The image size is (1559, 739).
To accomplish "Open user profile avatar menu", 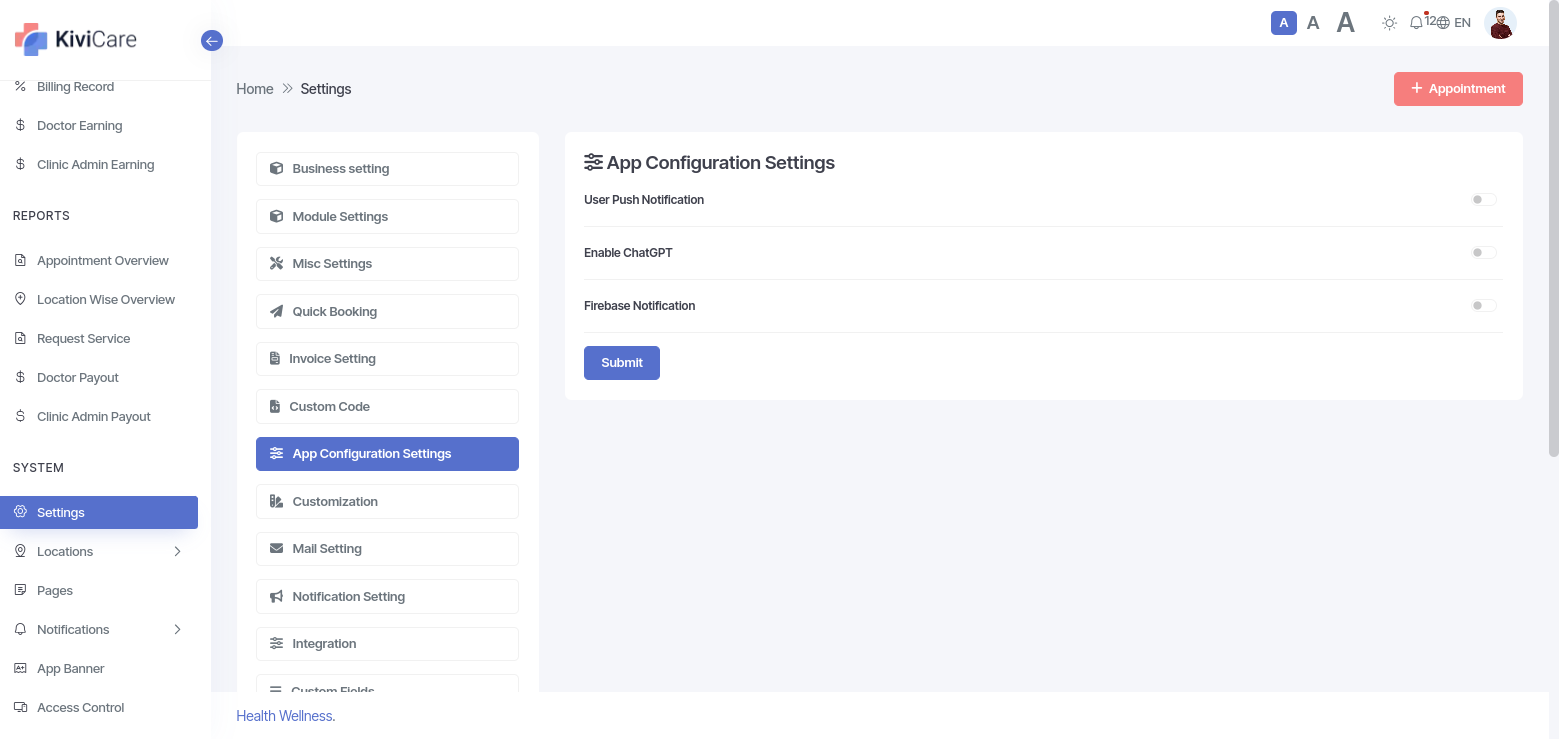I will click(1500, 23).
